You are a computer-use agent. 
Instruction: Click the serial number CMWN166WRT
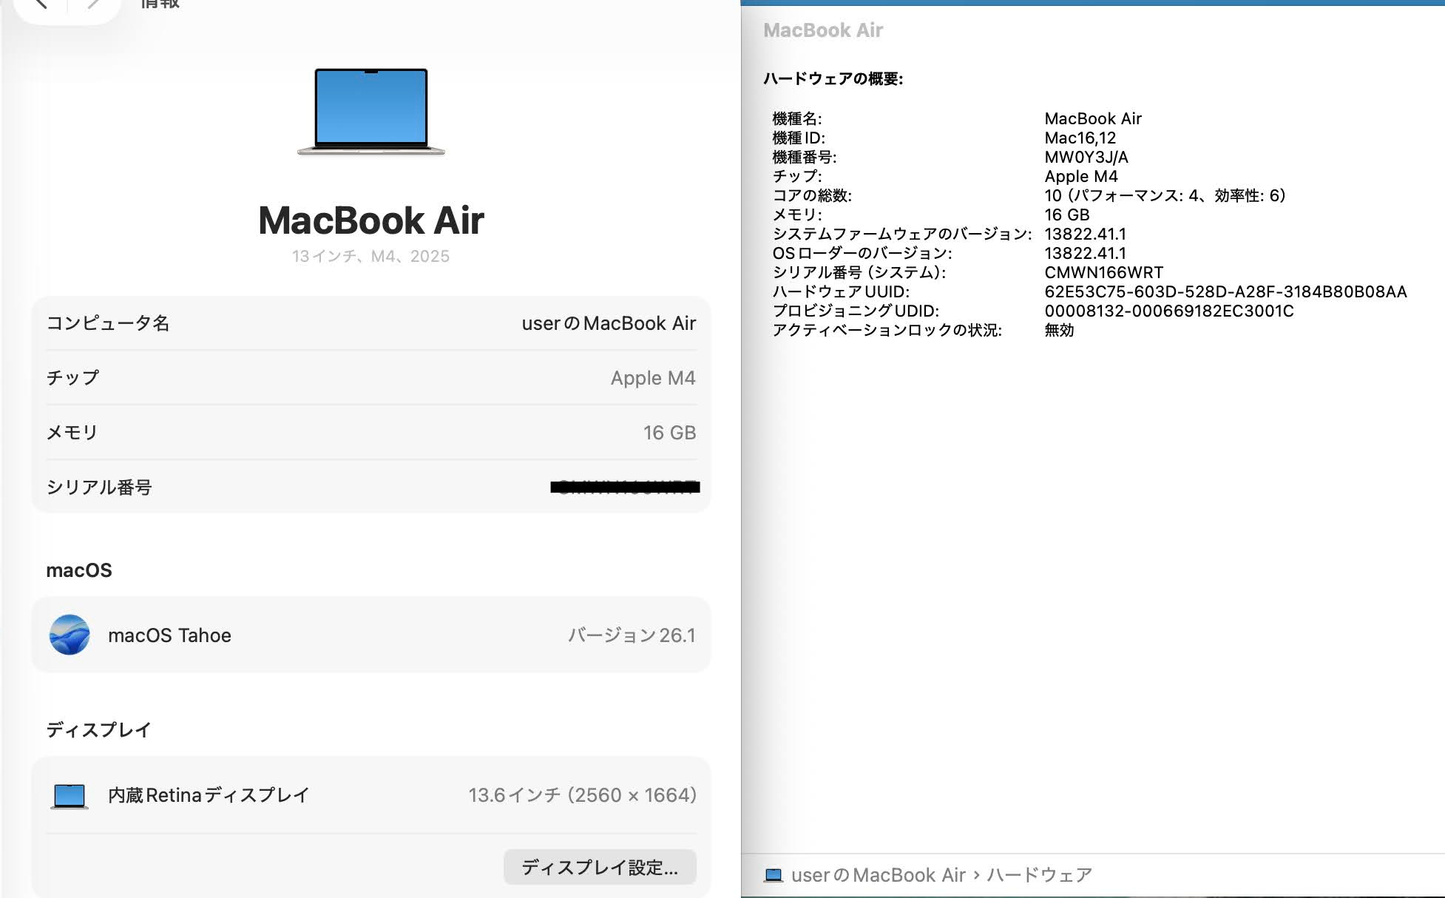click(x=1104, y=272)
